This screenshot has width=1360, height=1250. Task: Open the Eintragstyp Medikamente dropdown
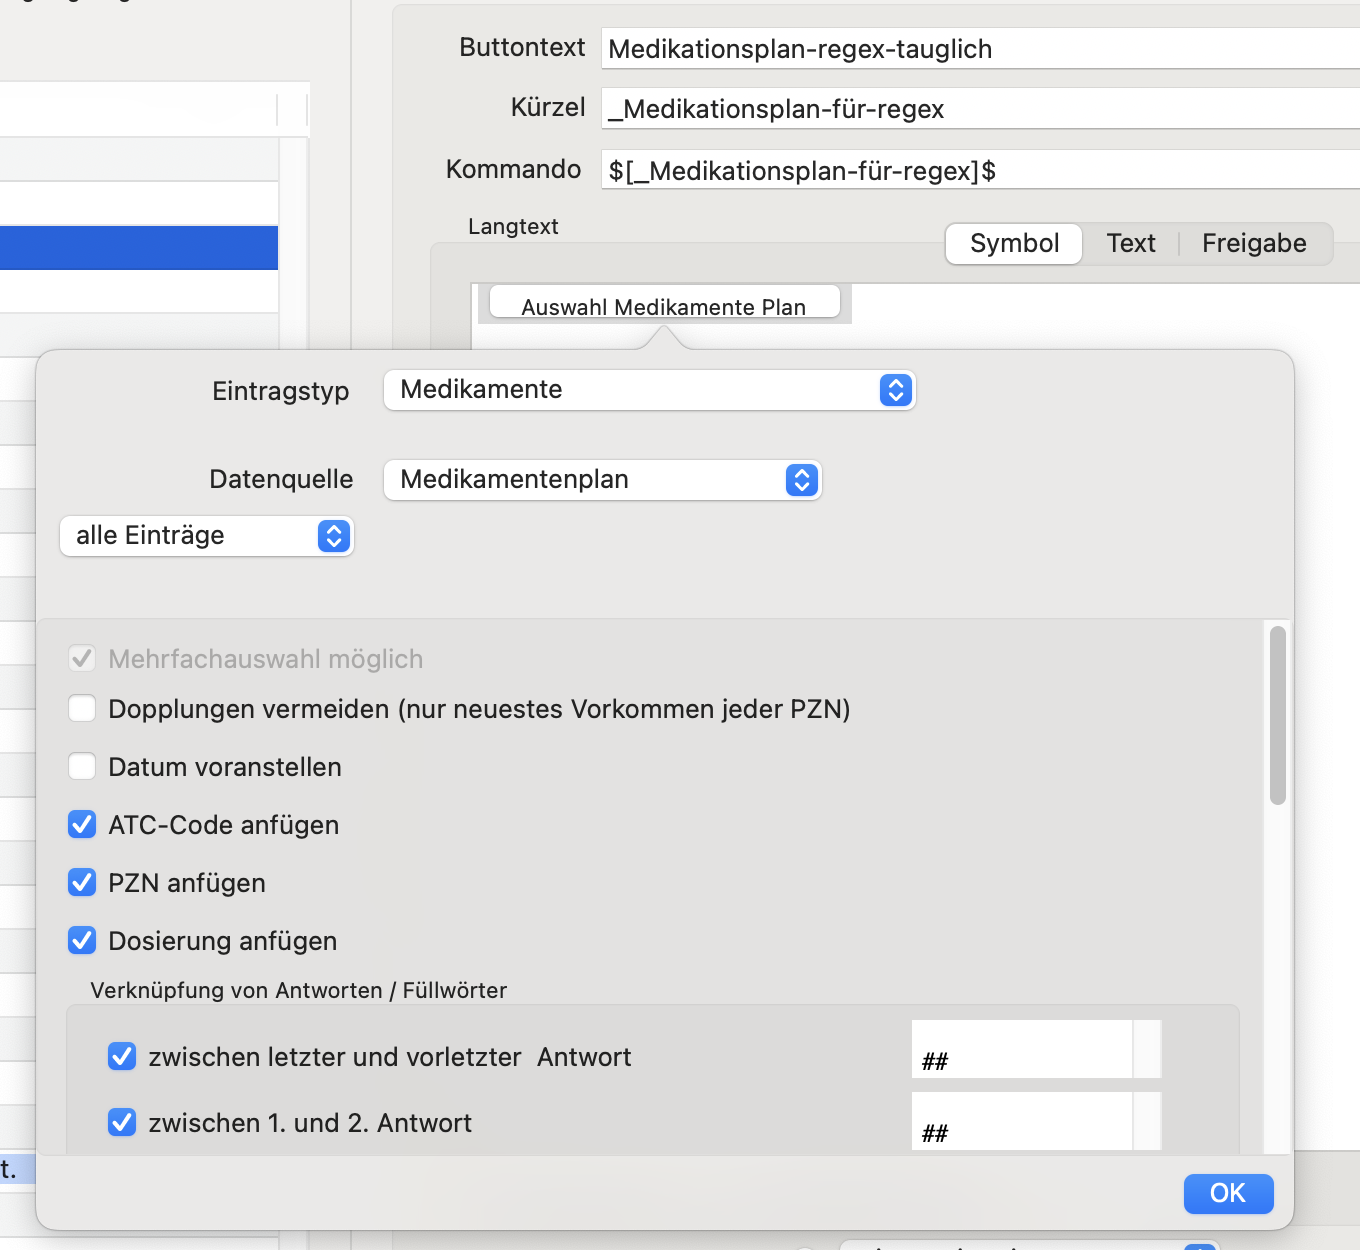point(649,390)
